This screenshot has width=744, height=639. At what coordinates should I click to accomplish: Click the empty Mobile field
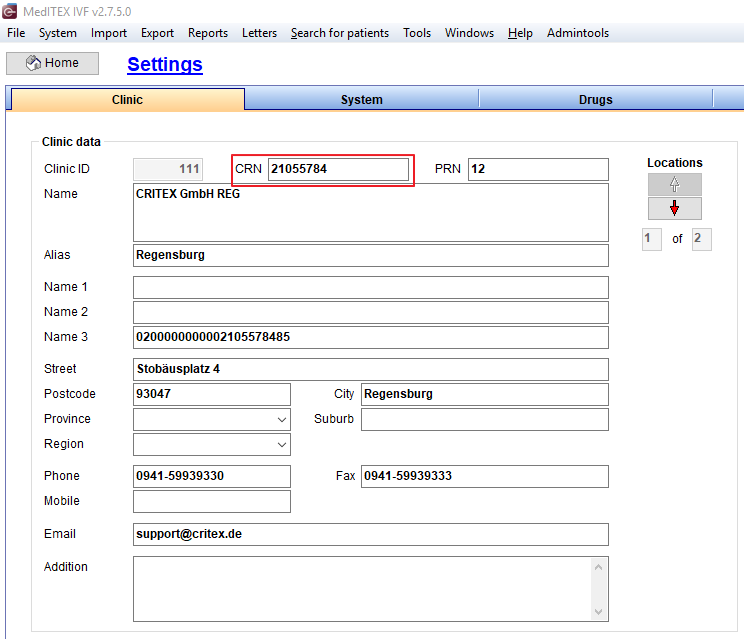[212, 501]
